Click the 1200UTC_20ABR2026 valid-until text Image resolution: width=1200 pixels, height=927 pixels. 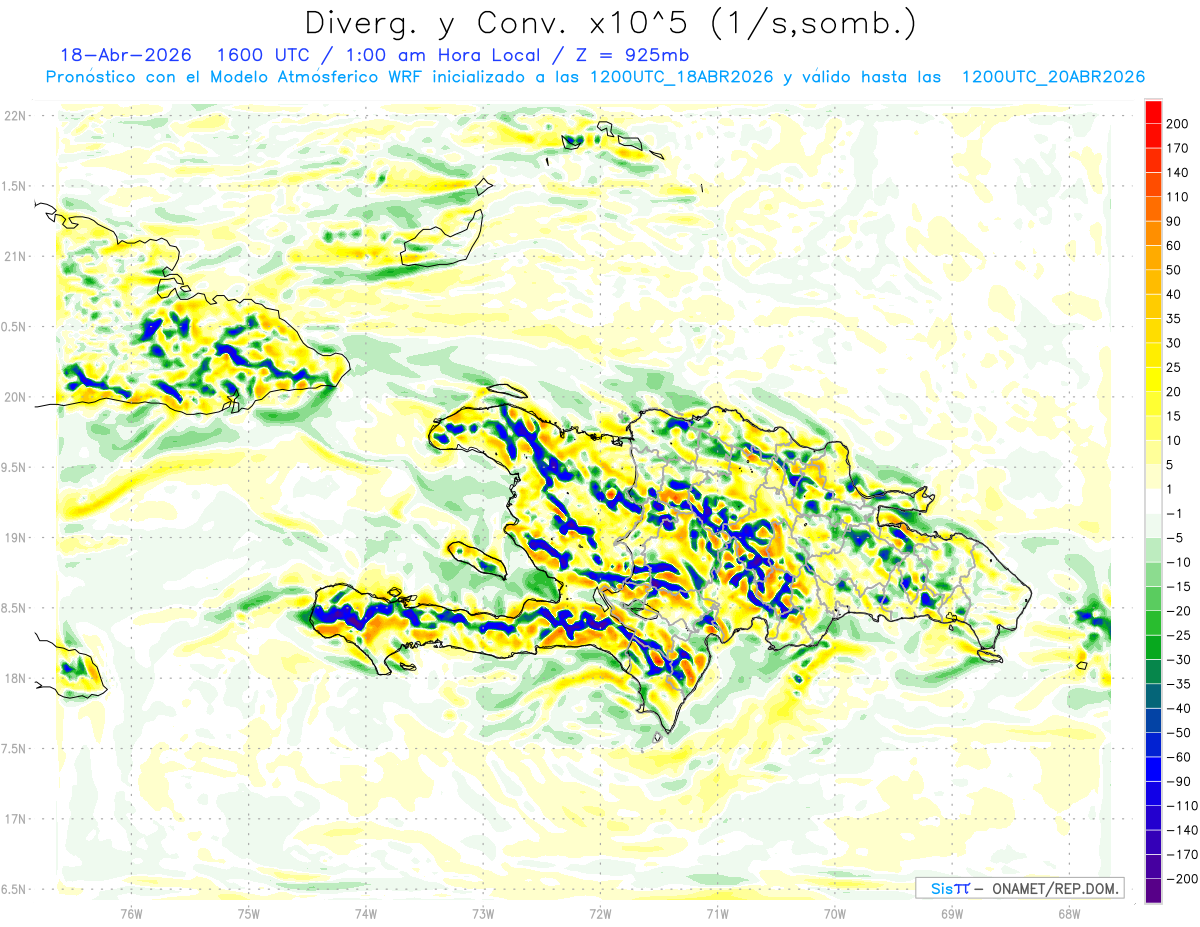[x=1053, y=77]
